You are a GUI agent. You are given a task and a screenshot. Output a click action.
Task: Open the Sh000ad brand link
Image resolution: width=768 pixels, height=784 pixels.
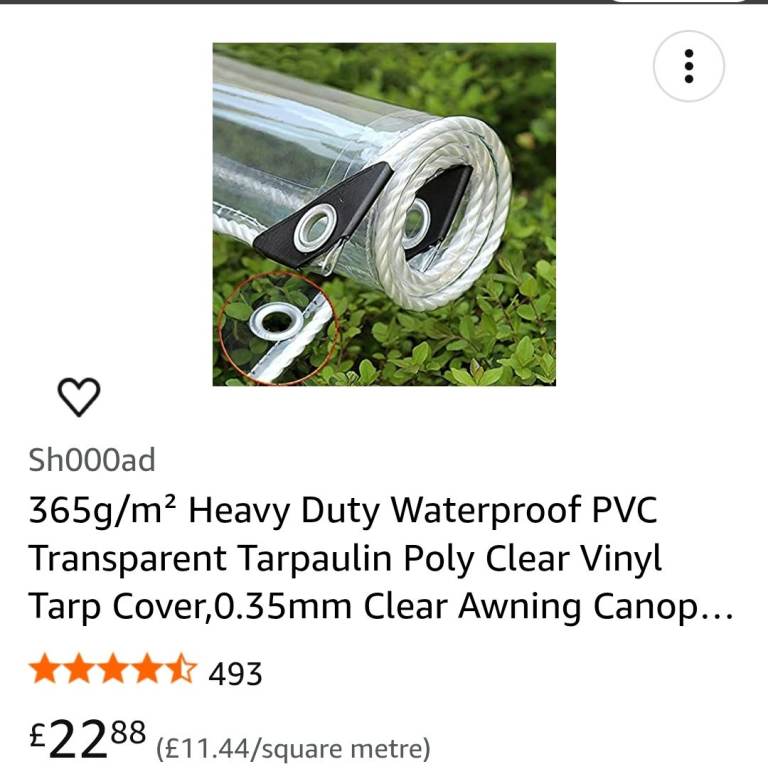coord(92,460)
